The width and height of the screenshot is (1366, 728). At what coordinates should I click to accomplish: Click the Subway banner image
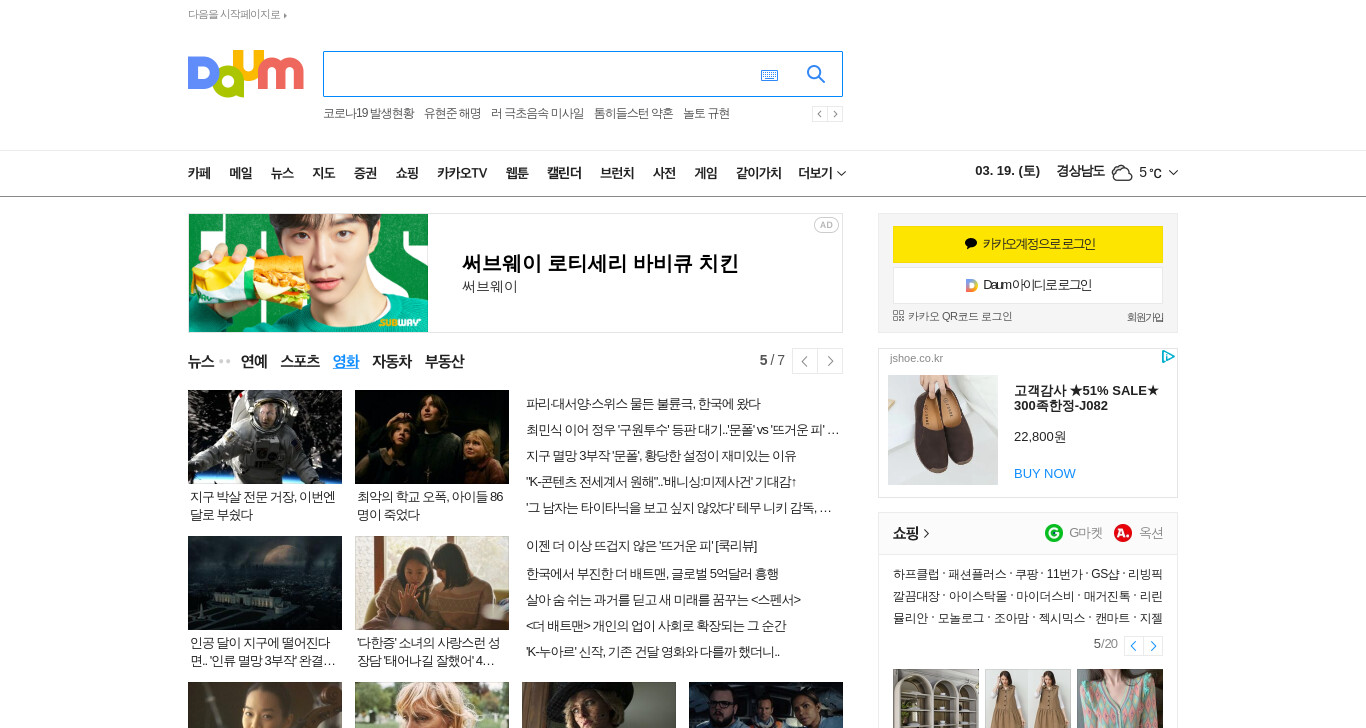[308, 273]
